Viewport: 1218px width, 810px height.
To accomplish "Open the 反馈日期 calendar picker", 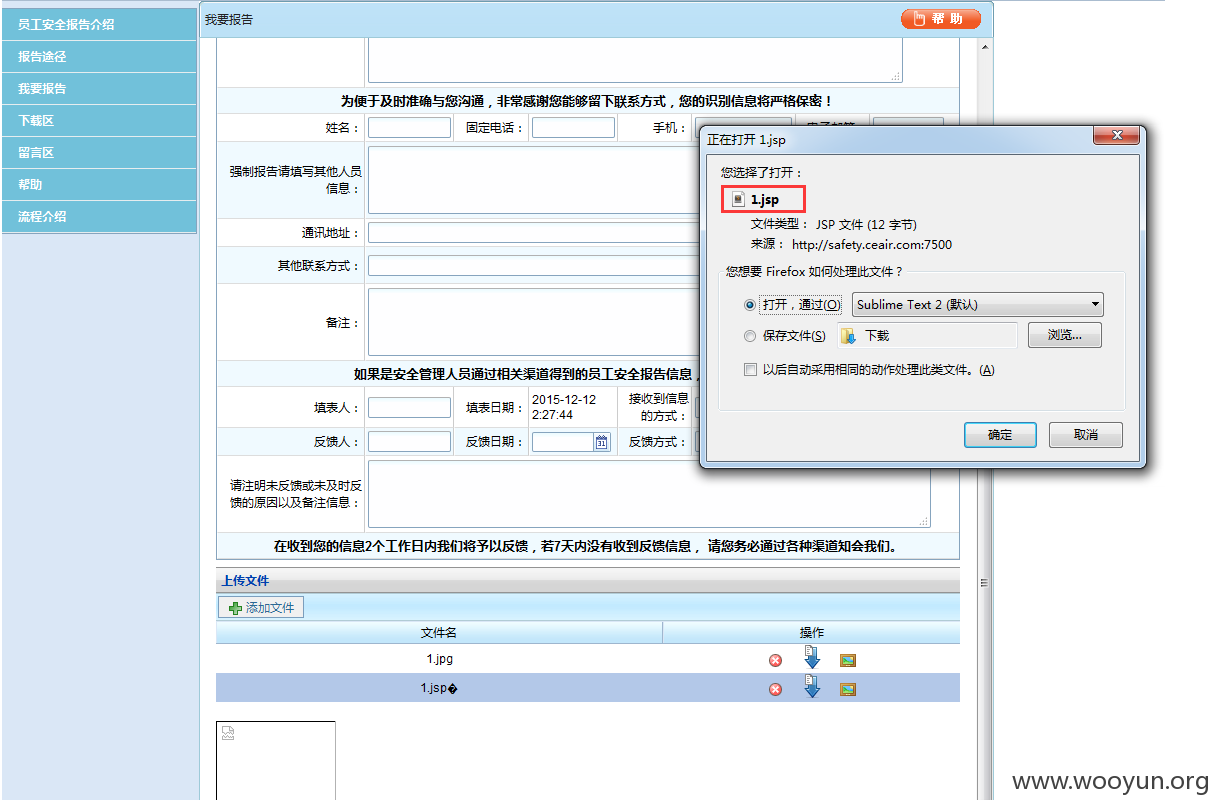I will [x=602, y=442].
